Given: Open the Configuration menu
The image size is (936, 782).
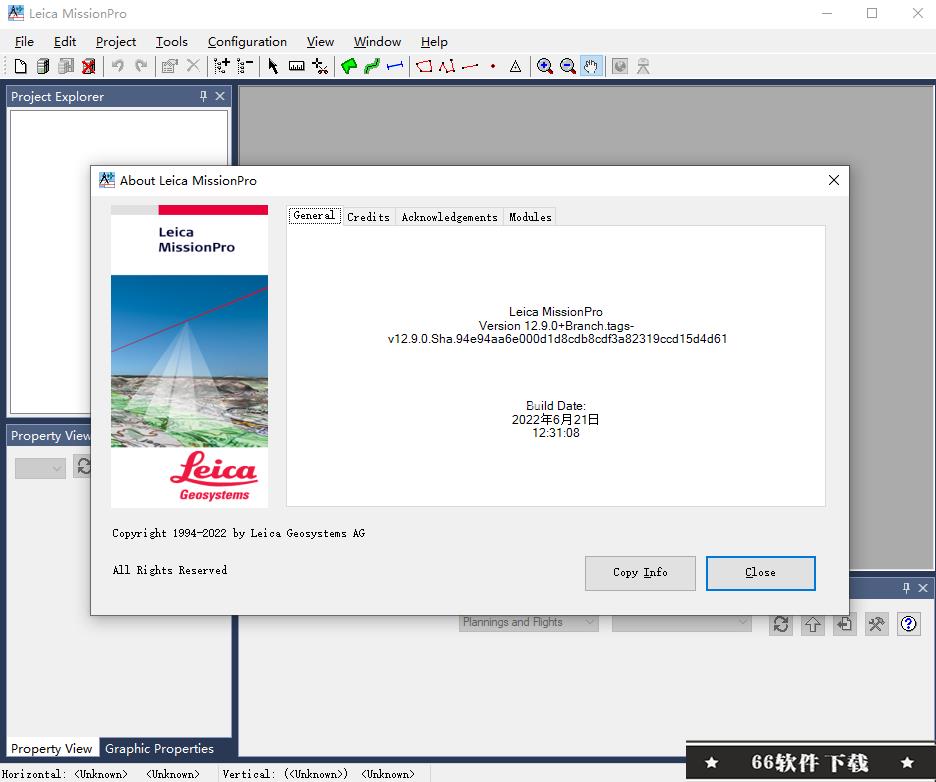Looking at the screenshot, I should pos(247,42).
